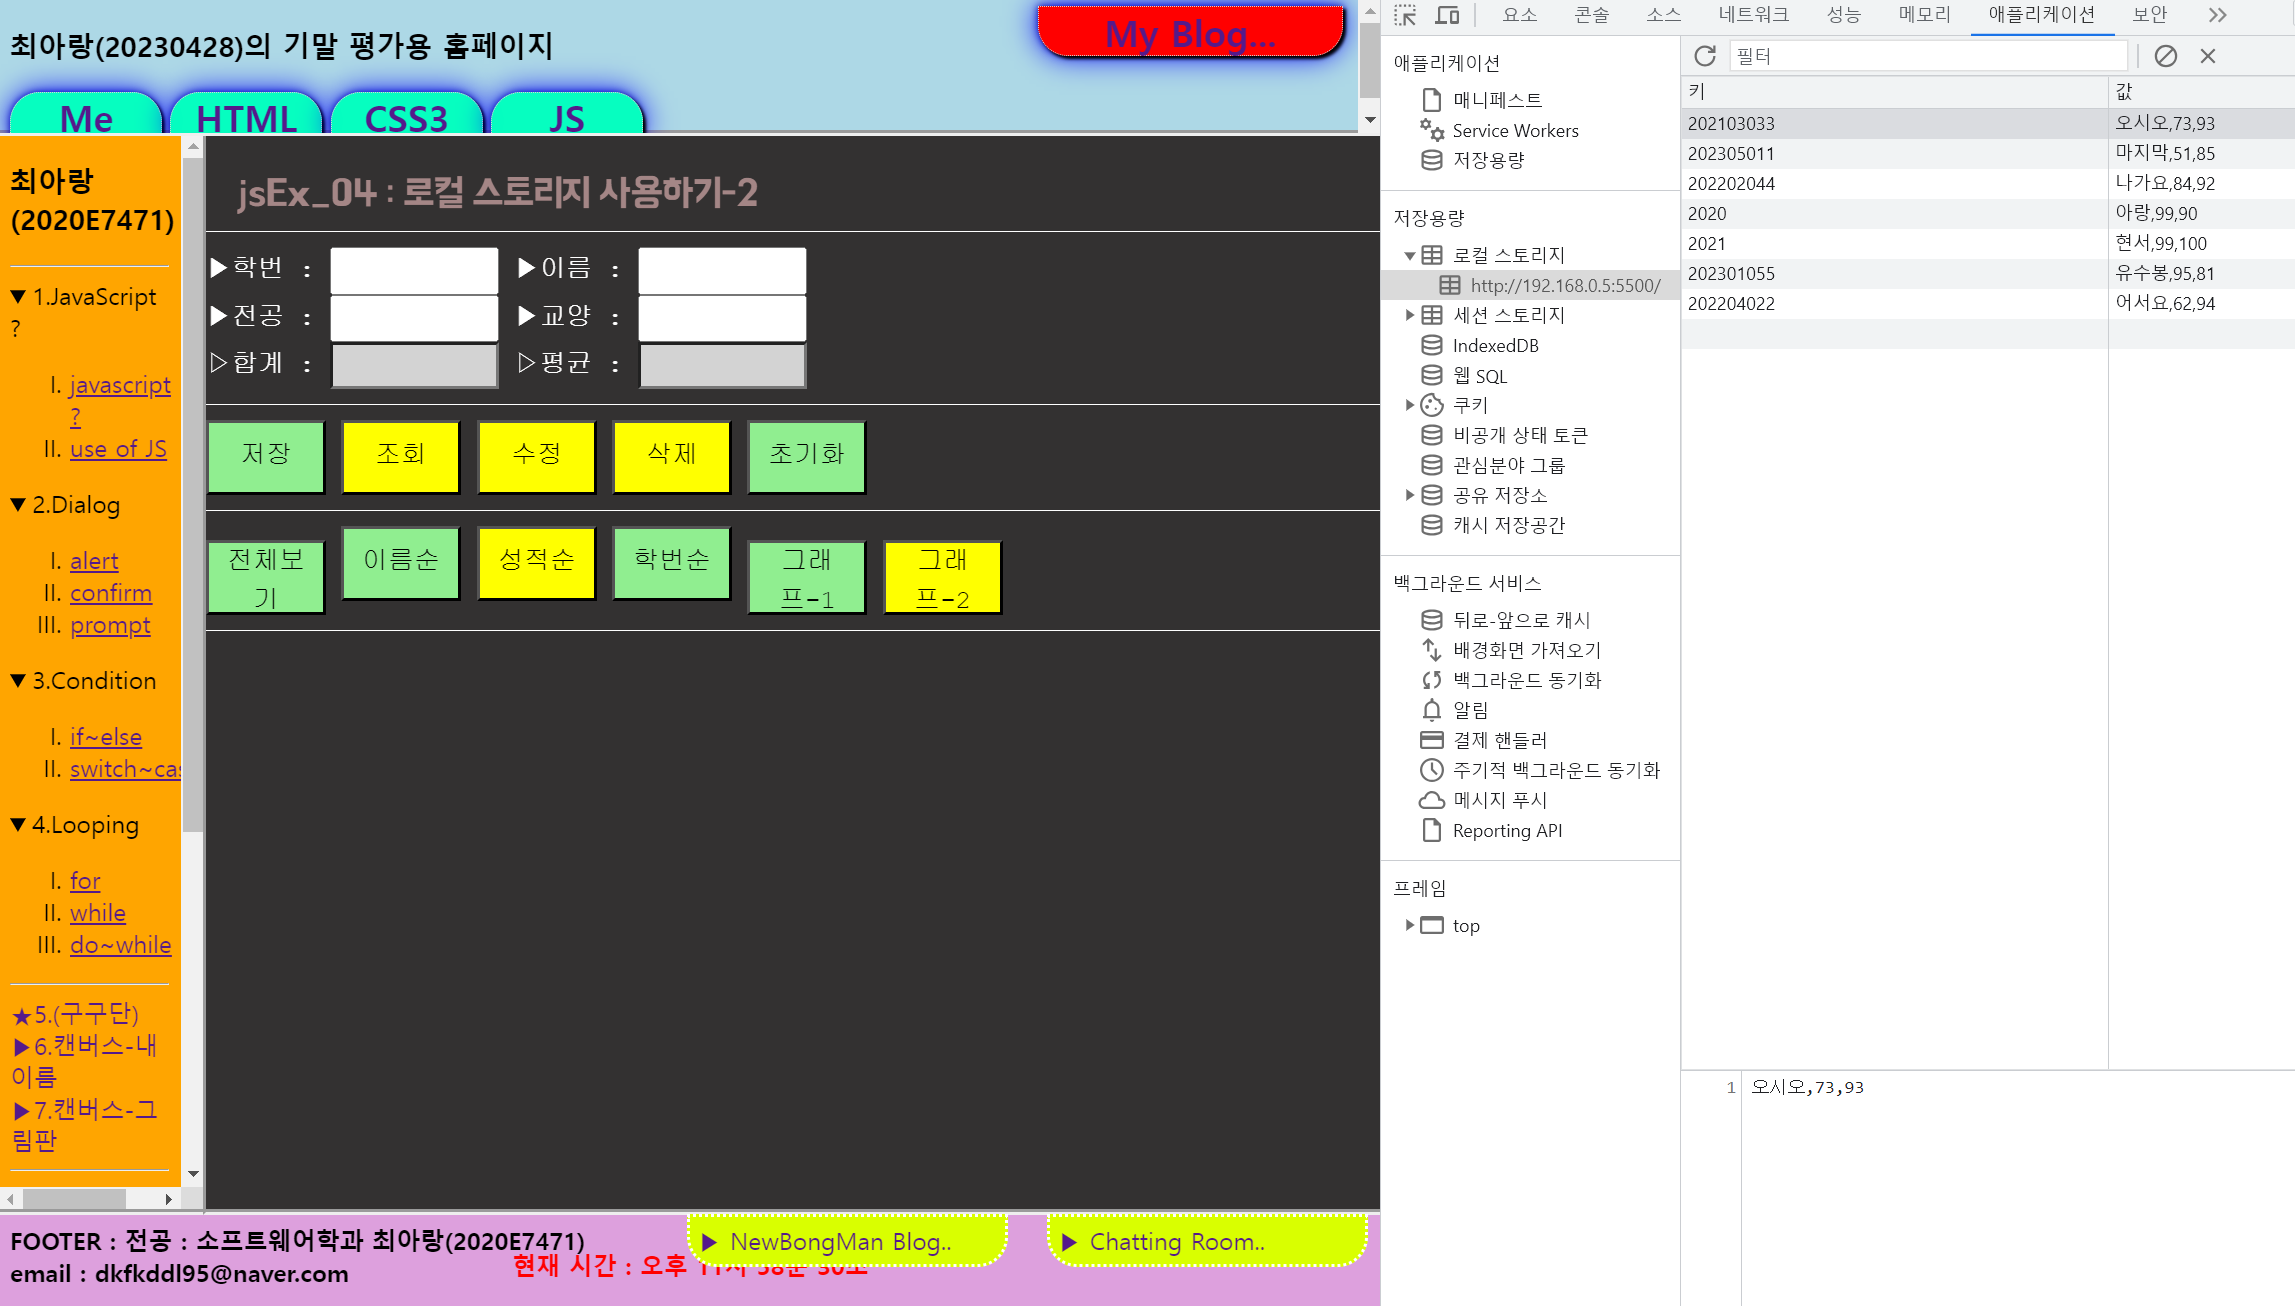This screenshot has height=1306, width=2295.
Task: Open the Service Workers item
Action: 1514,131
